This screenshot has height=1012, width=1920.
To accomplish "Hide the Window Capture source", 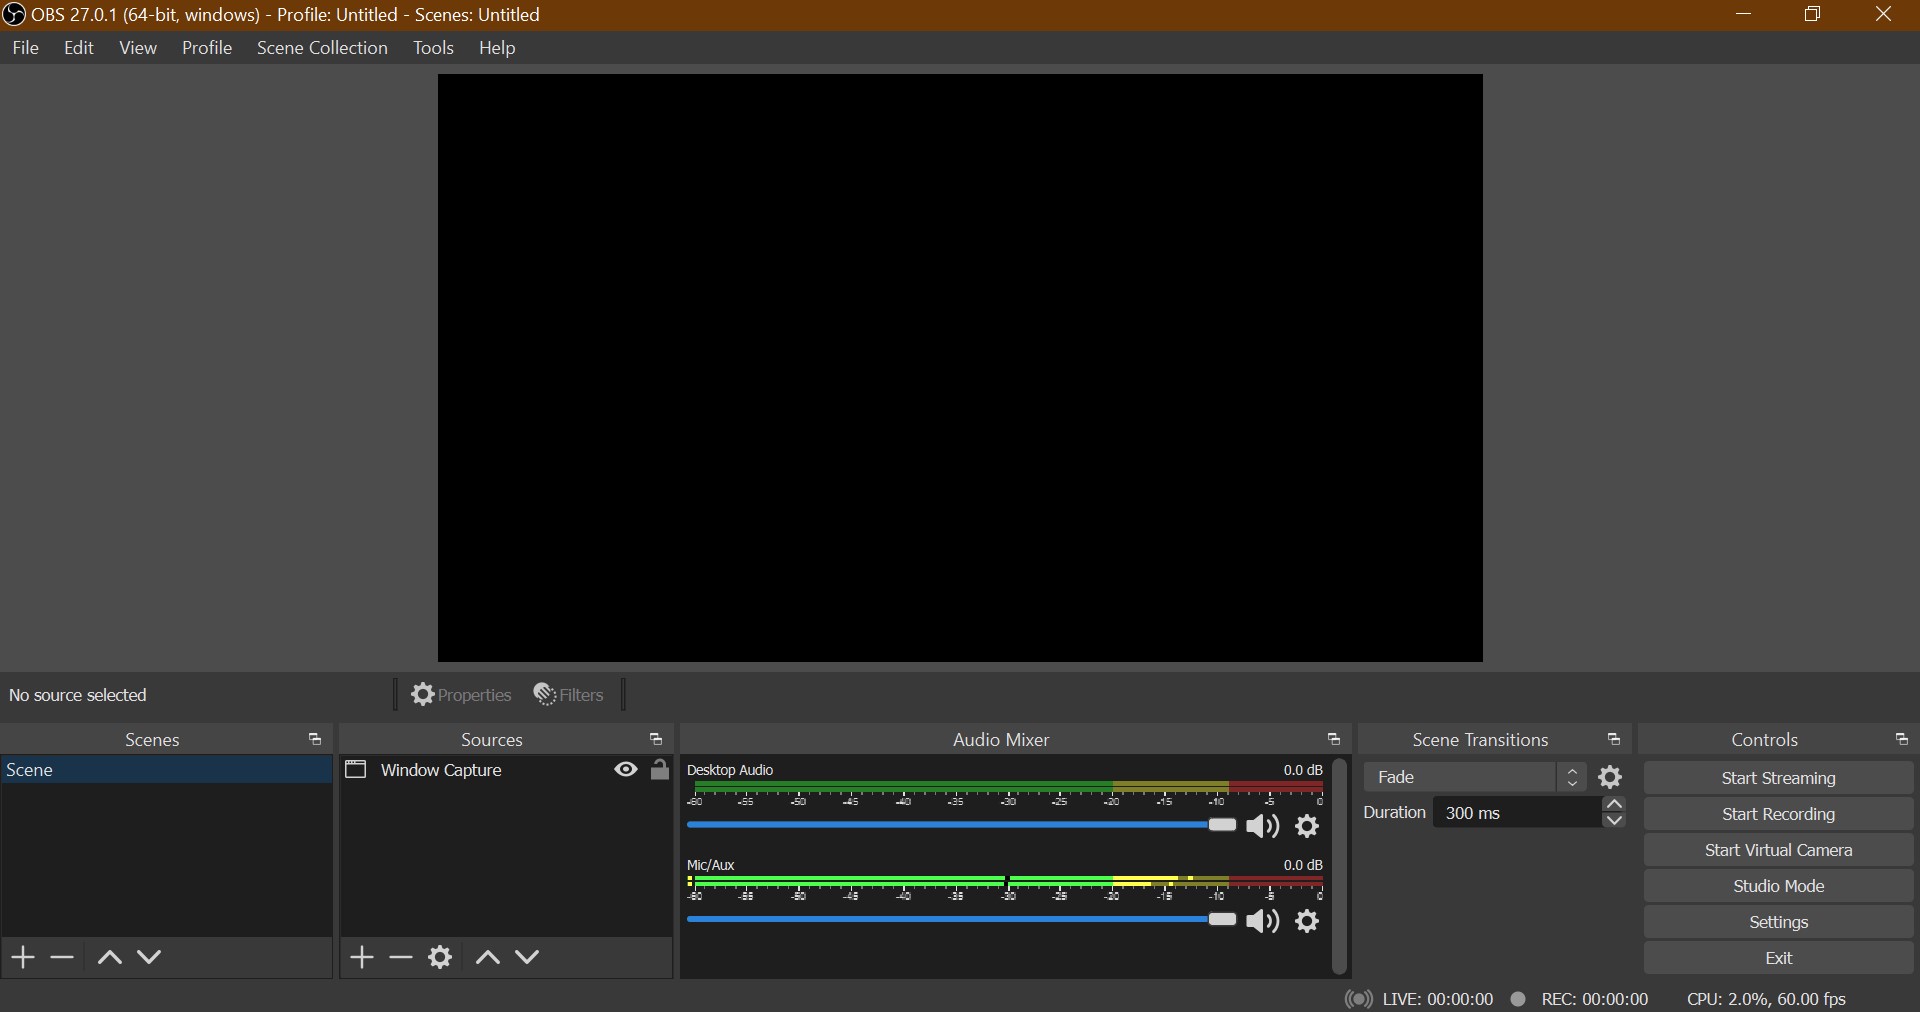I will 626,769.
